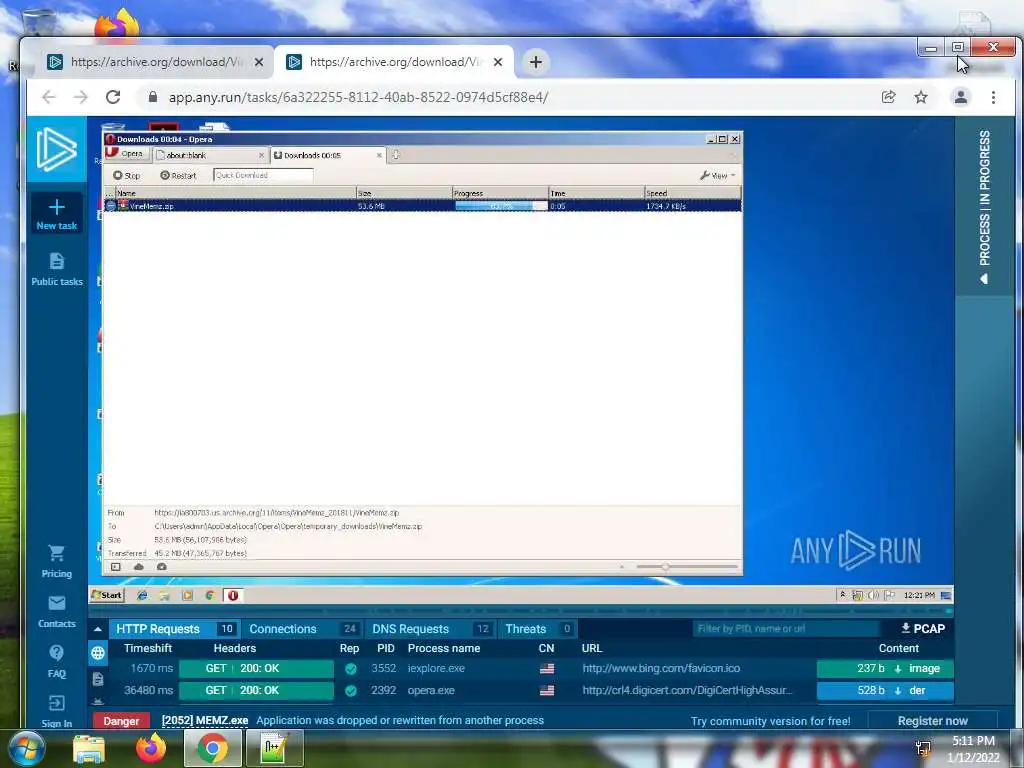Click the Opera menu button
Viewport: 1024px width, 768px height.
pyautogui.click(x=127, y=153)
